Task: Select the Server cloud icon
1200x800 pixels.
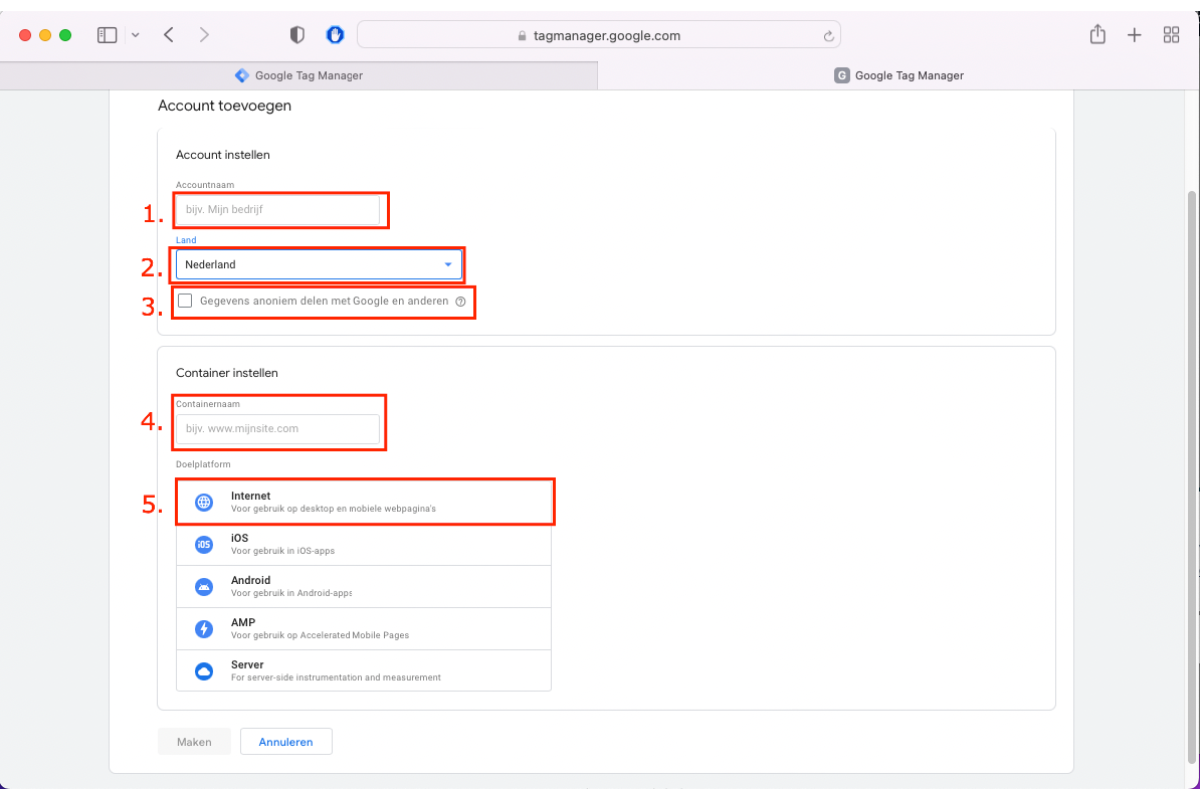Action: point(204,671)
